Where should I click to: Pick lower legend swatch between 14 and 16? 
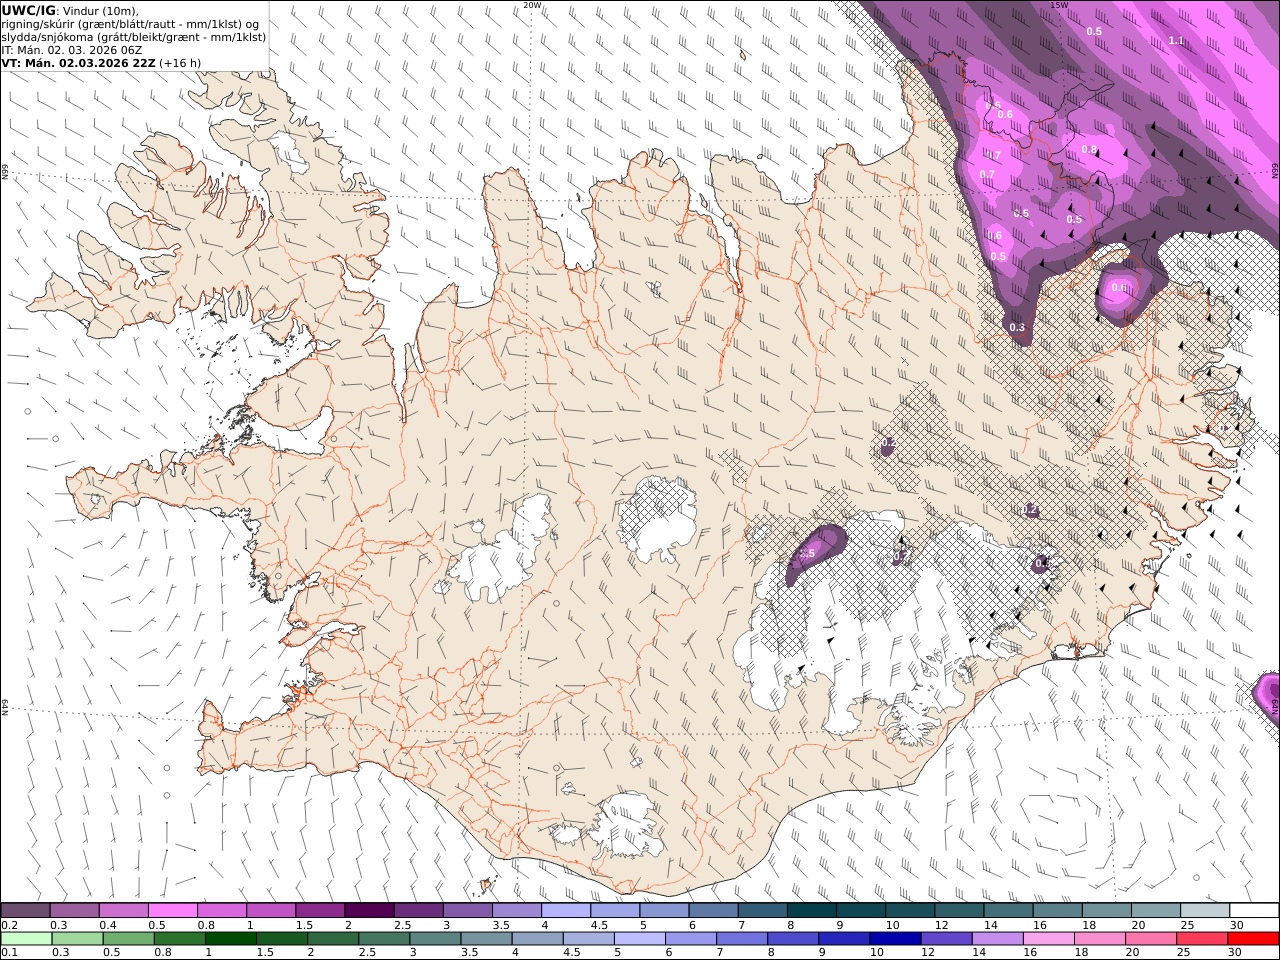[x=997, y=938]
